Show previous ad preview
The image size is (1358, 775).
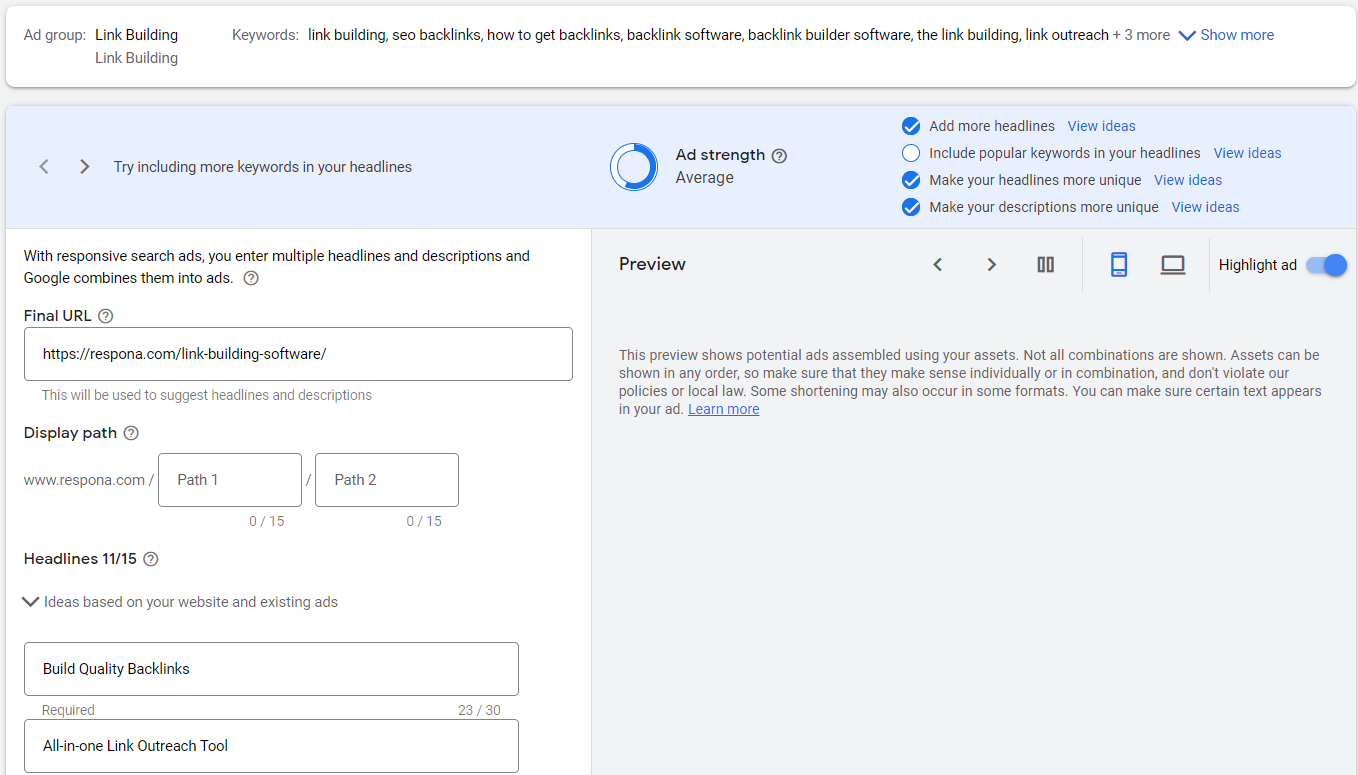point(938,265)
